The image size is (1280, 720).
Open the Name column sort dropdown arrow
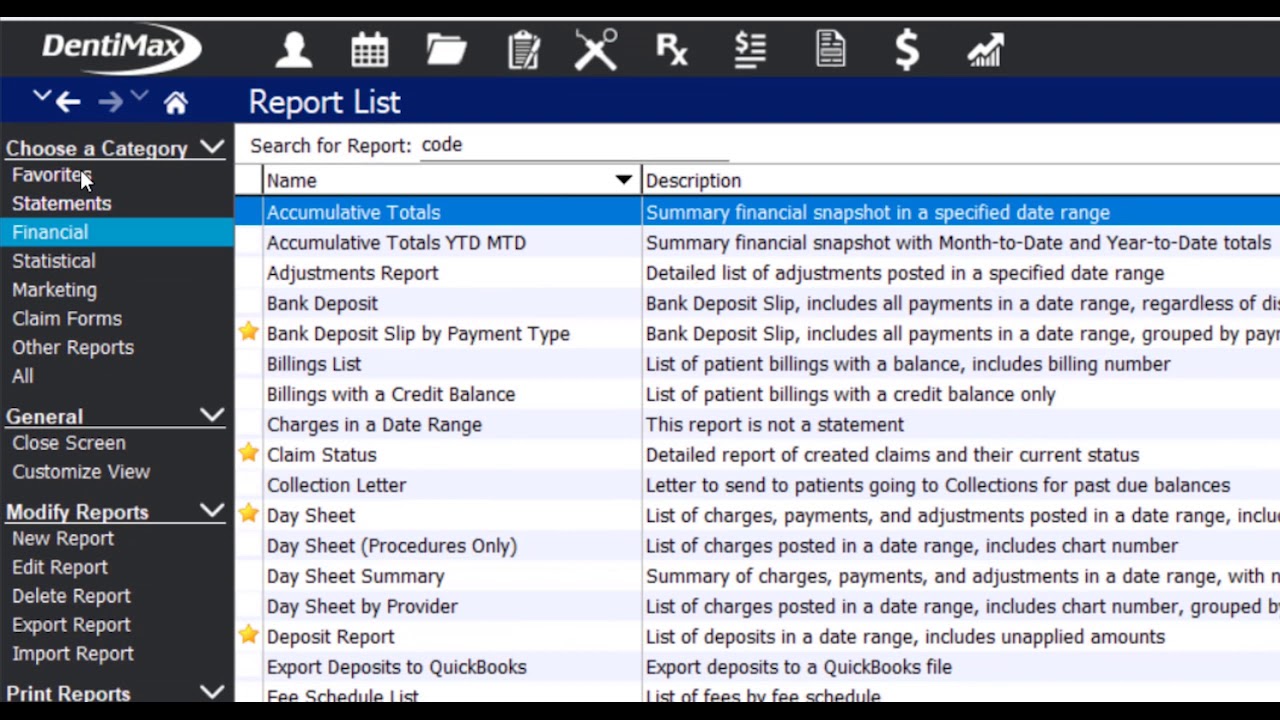(624, 180)
